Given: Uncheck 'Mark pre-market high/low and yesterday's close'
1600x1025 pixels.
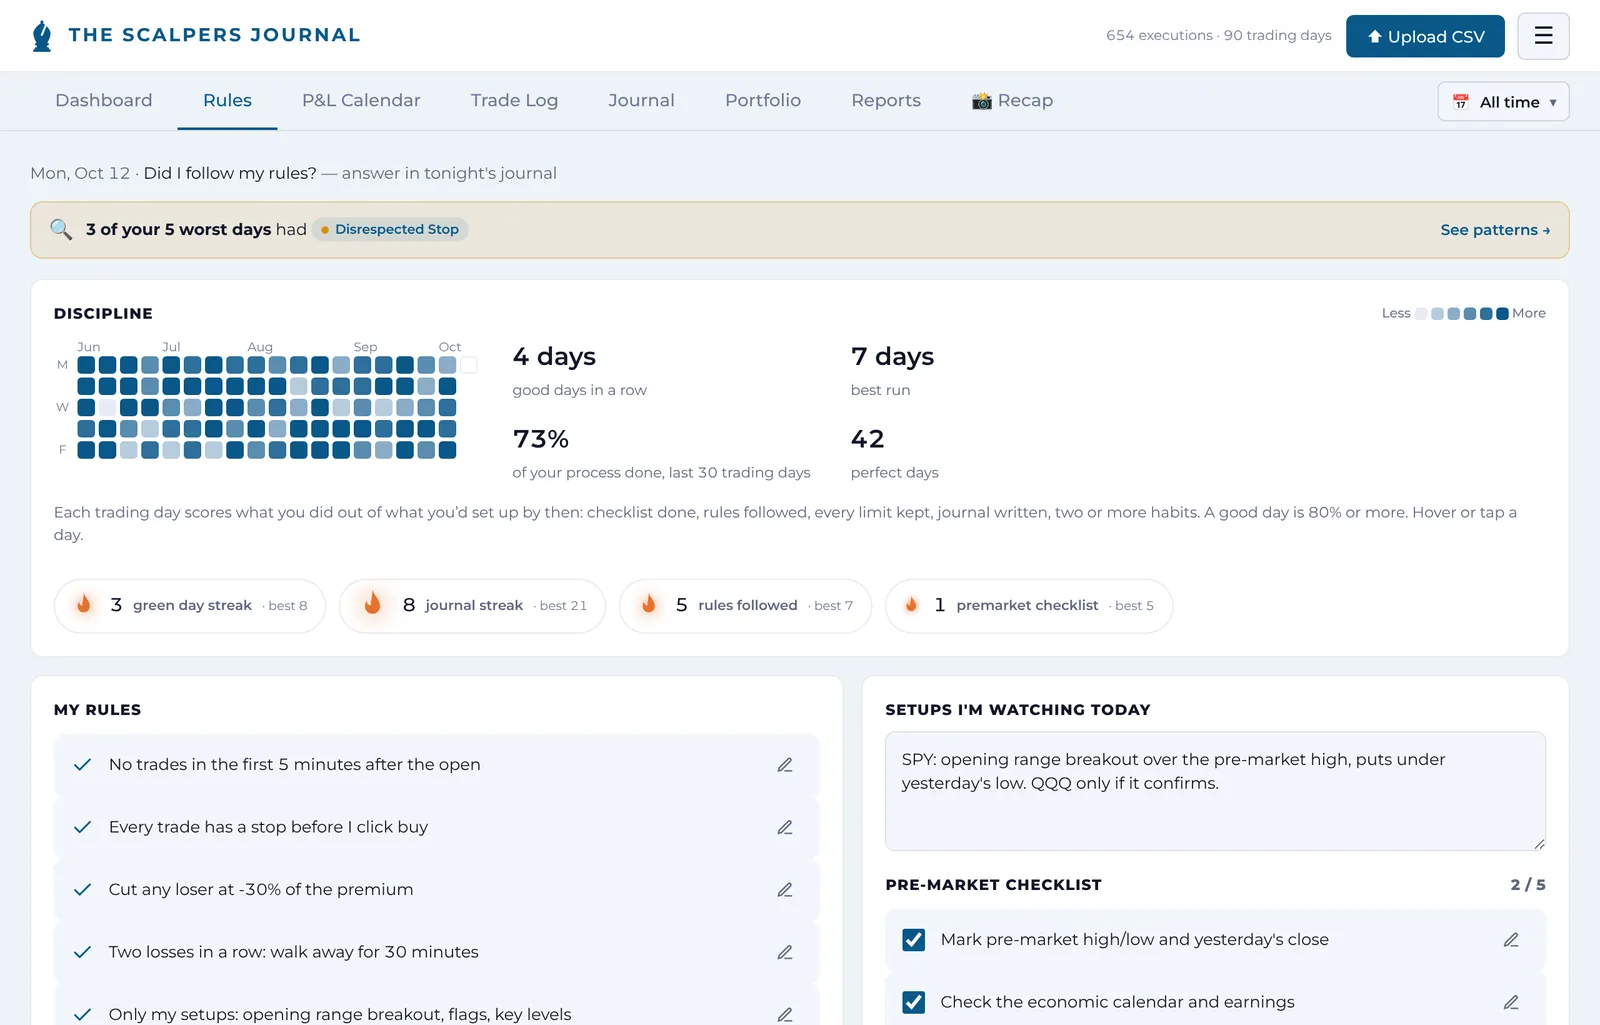Looking at the screenshot, I should click(914, 940).
